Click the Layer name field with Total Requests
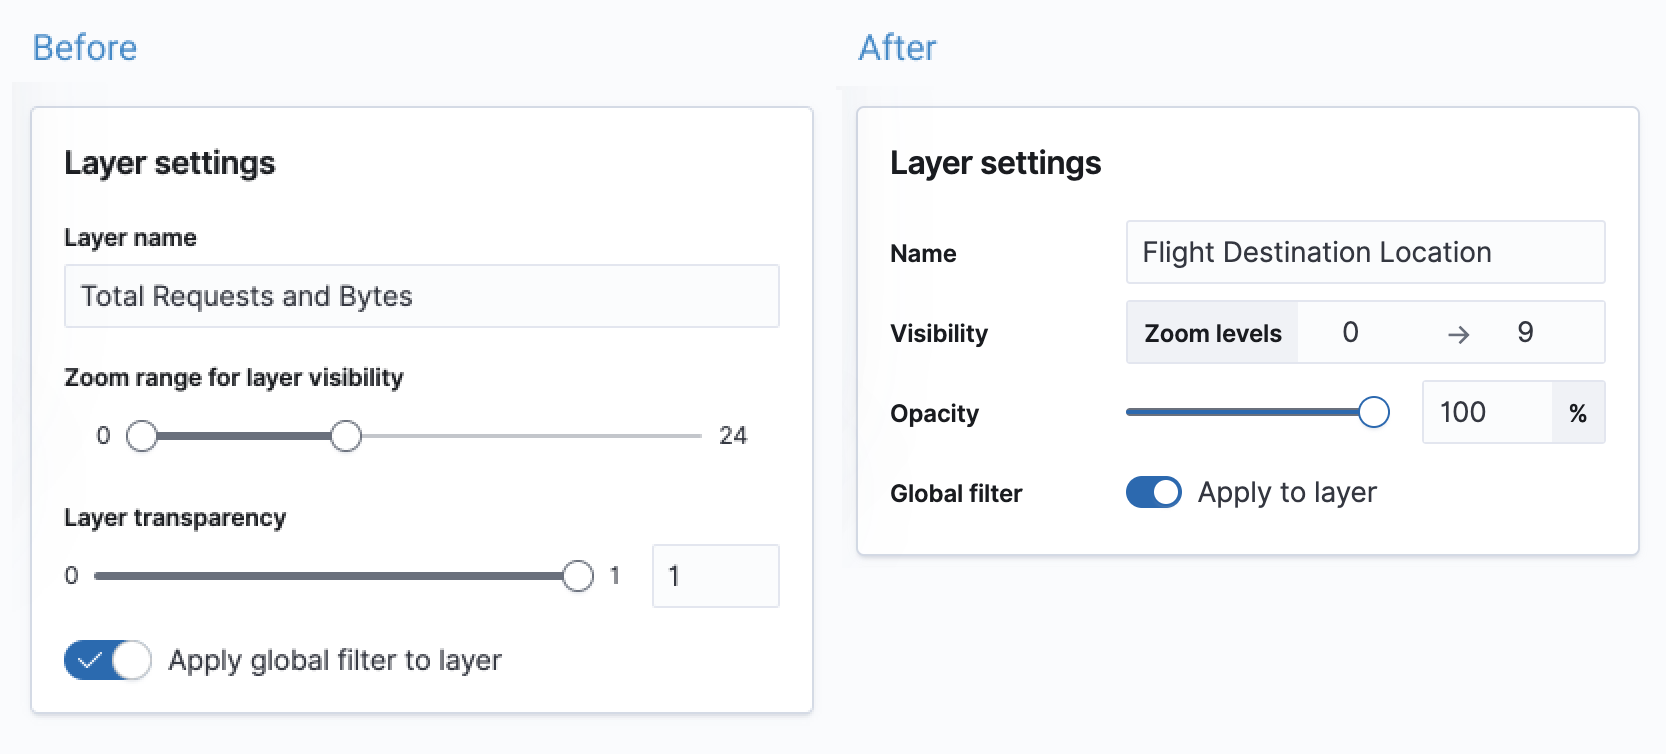 pyautogui.click(x=421, y=296)
